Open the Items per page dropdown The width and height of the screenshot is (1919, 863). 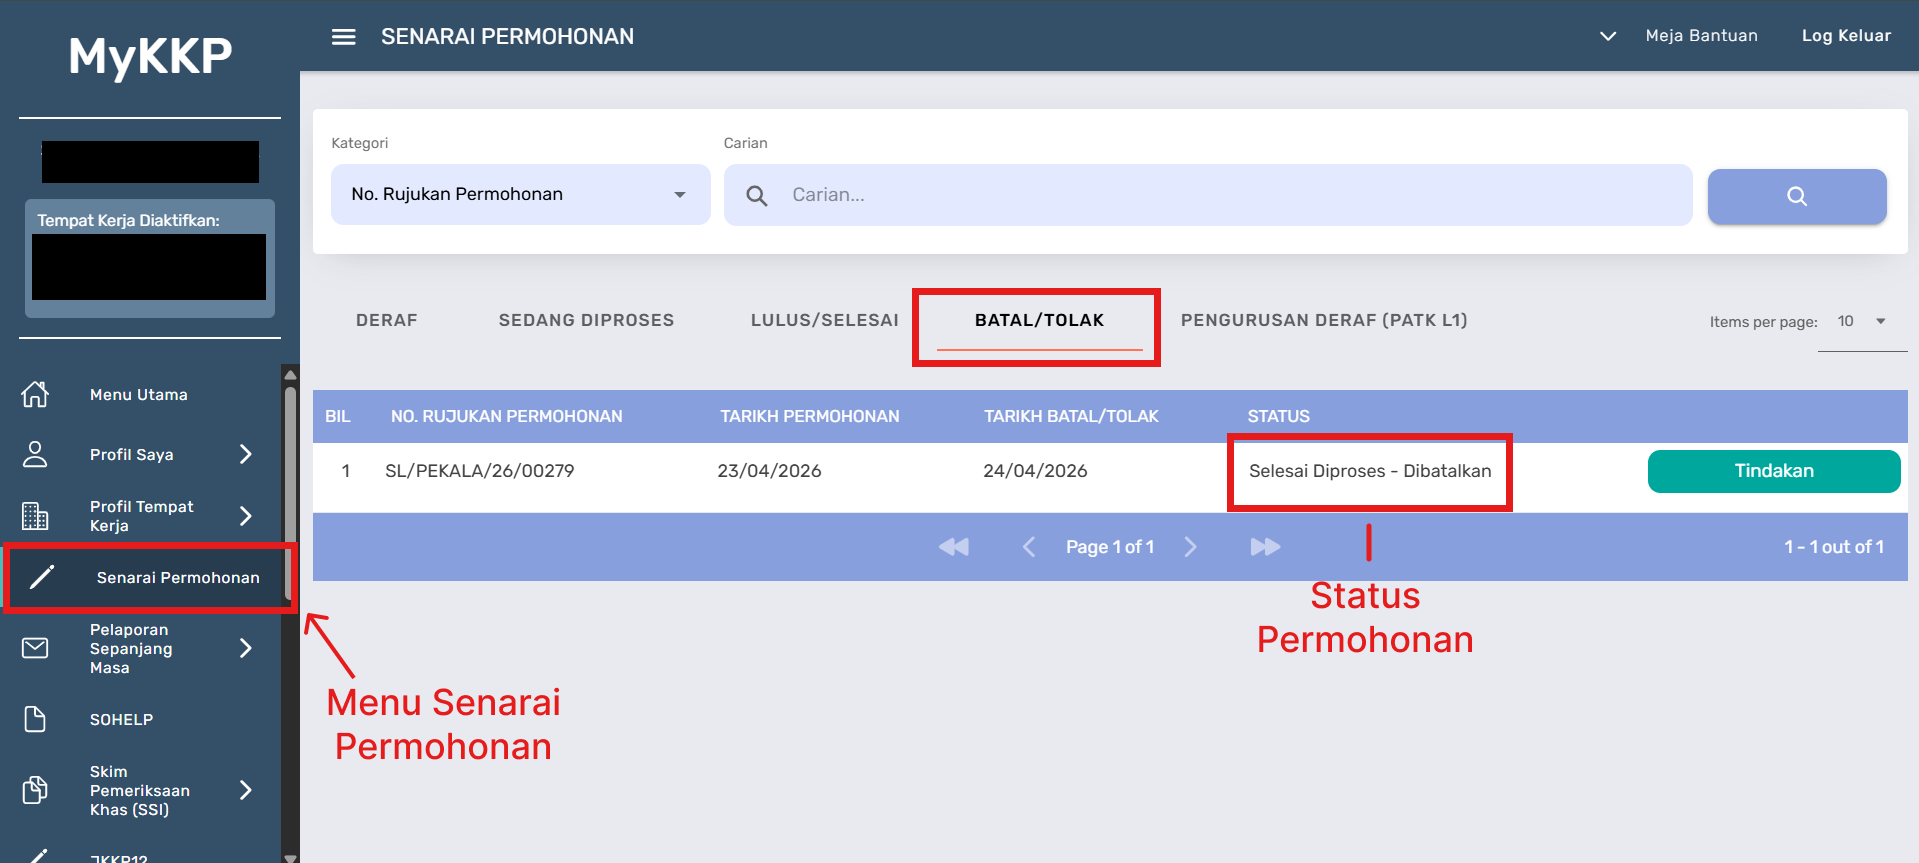1861,322
